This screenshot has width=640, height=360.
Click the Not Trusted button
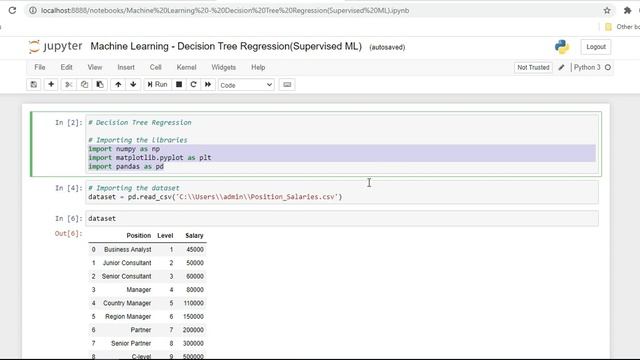coord(533,67)
